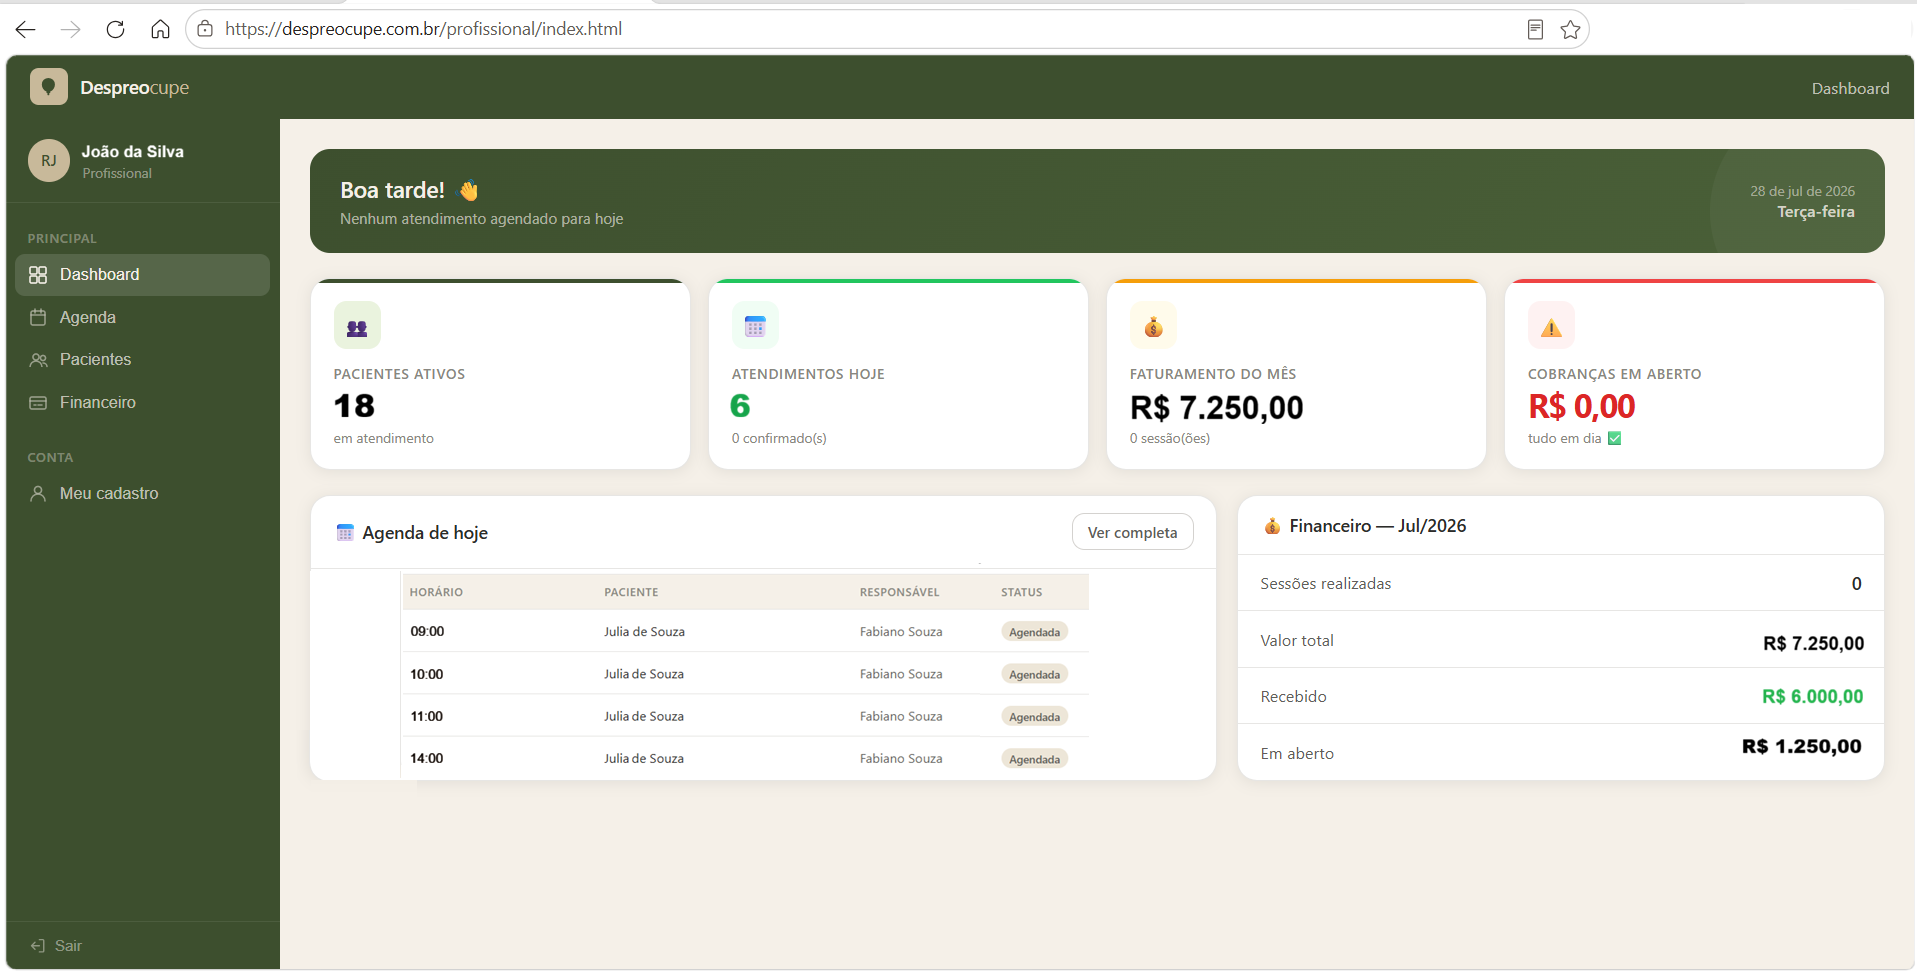Click the João da Silva profile name
Viewport: 1917px width, 972px height.
pos(133,151)
